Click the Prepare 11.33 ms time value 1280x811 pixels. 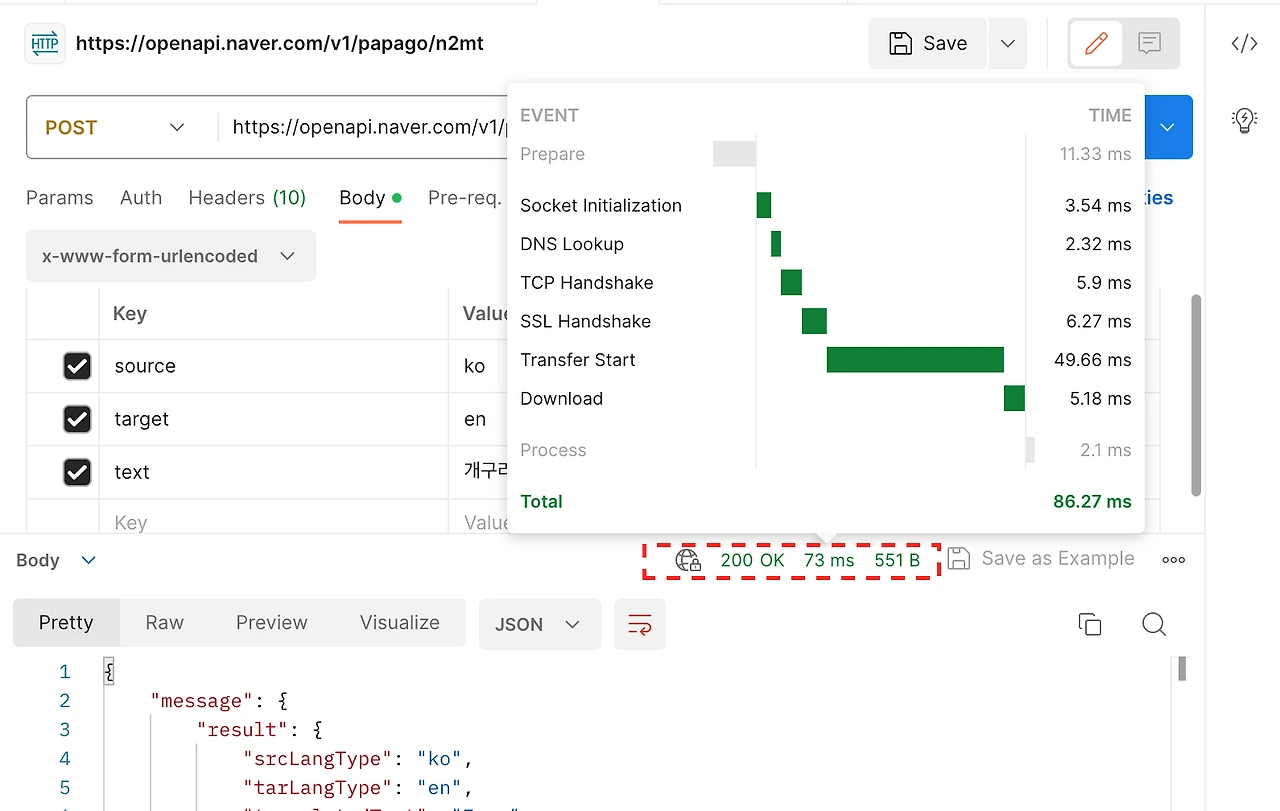click(1096, 154)
